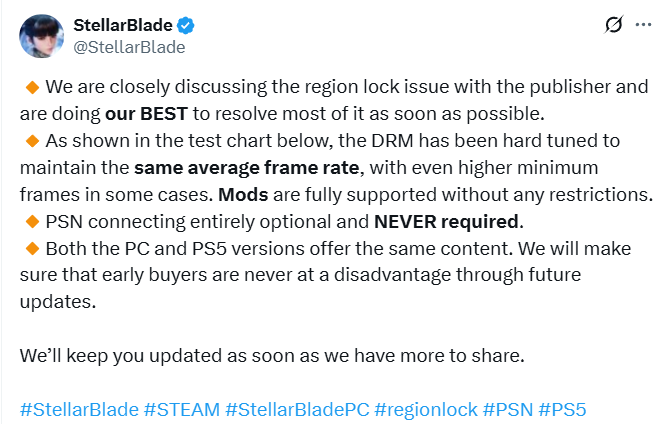Open the #STEAM hashtag

[182, 409]
